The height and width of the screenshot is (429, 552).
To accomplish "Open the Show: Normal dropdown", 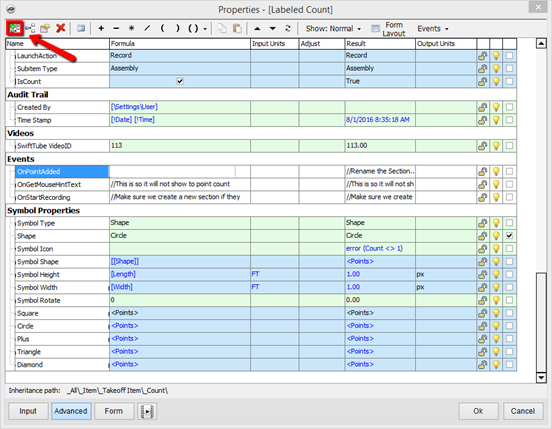I will tap(333, 29).
